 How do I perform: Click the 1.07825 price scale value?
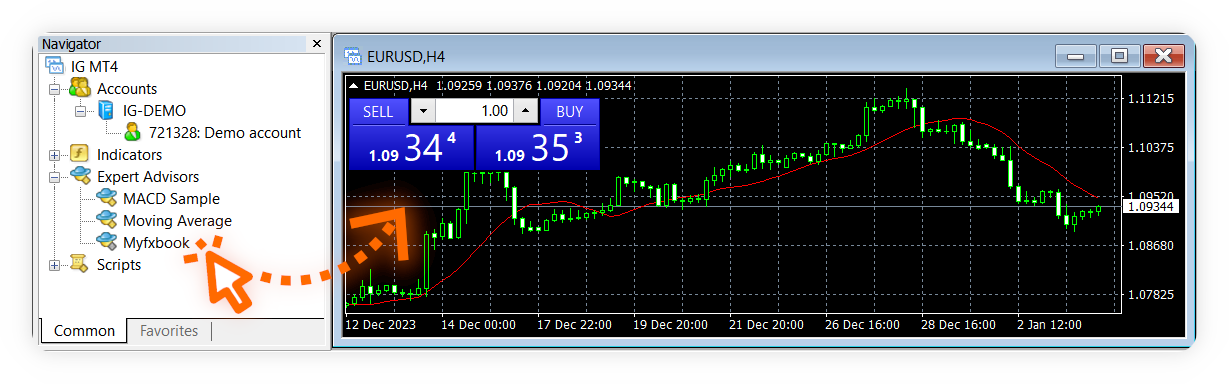[1150, 294]
